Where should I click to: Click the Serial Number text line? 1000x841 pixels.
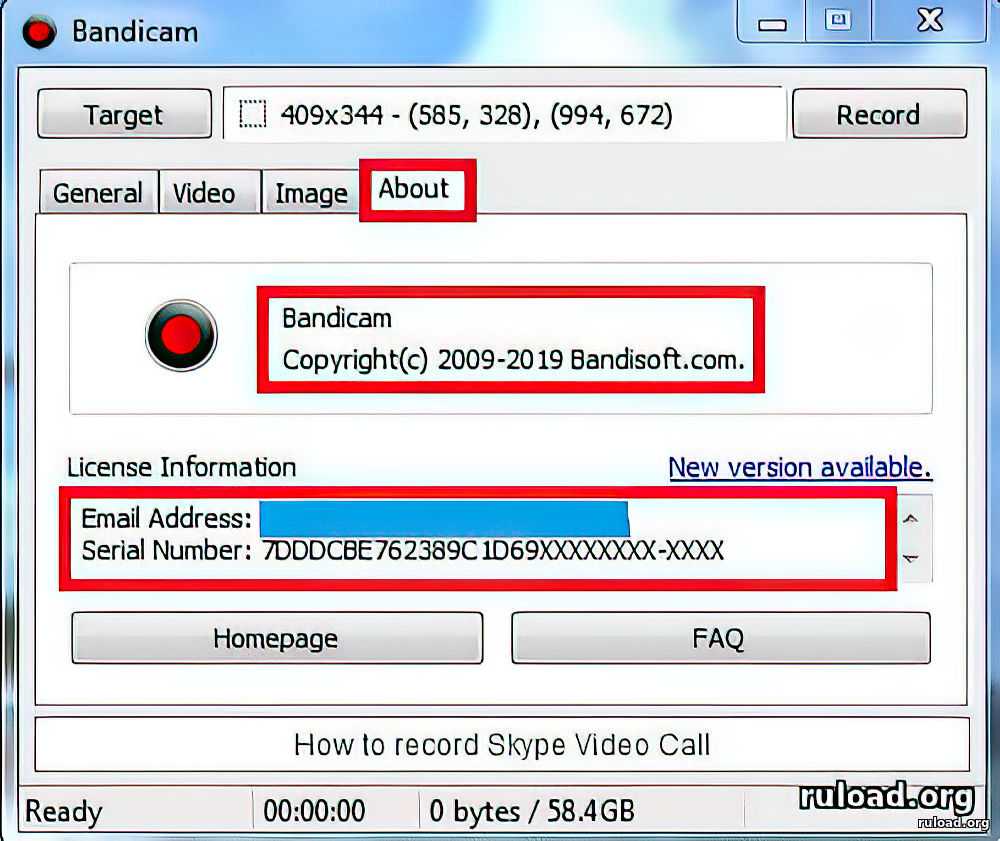click(x=402, y=550)
